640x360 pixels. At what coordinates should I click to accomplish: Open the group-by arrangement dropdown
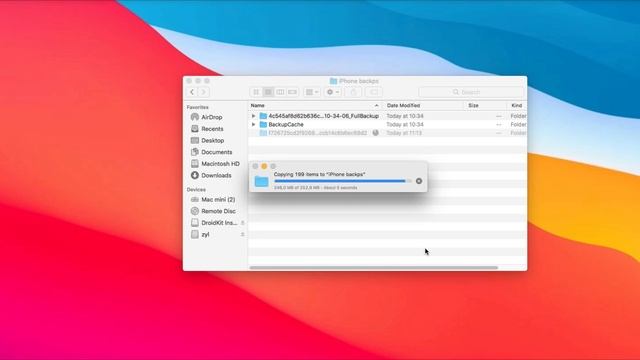tap(312, 92)
